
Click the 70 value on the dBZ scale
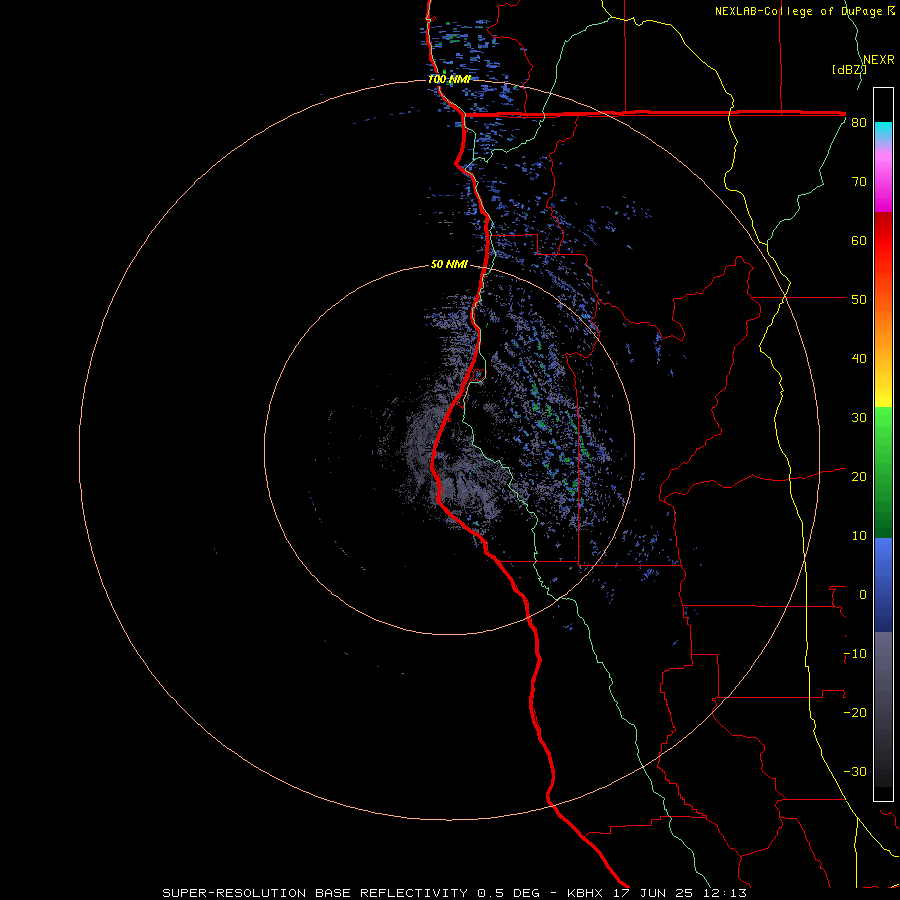tap(859, 182)
